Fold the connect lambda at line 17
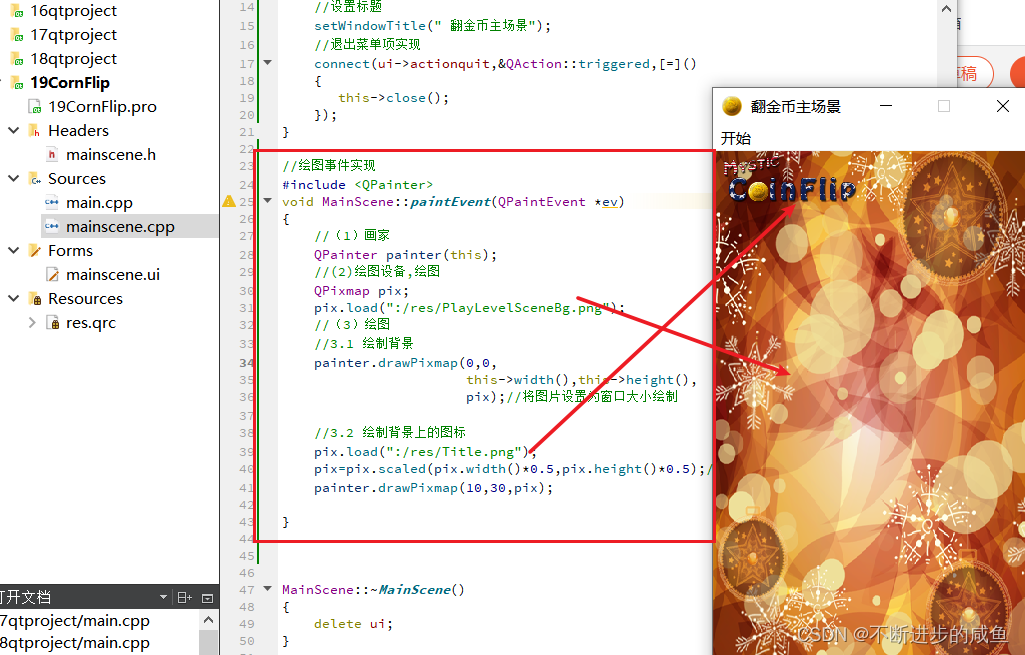The image size is (1025, 655). click(267, 63)
